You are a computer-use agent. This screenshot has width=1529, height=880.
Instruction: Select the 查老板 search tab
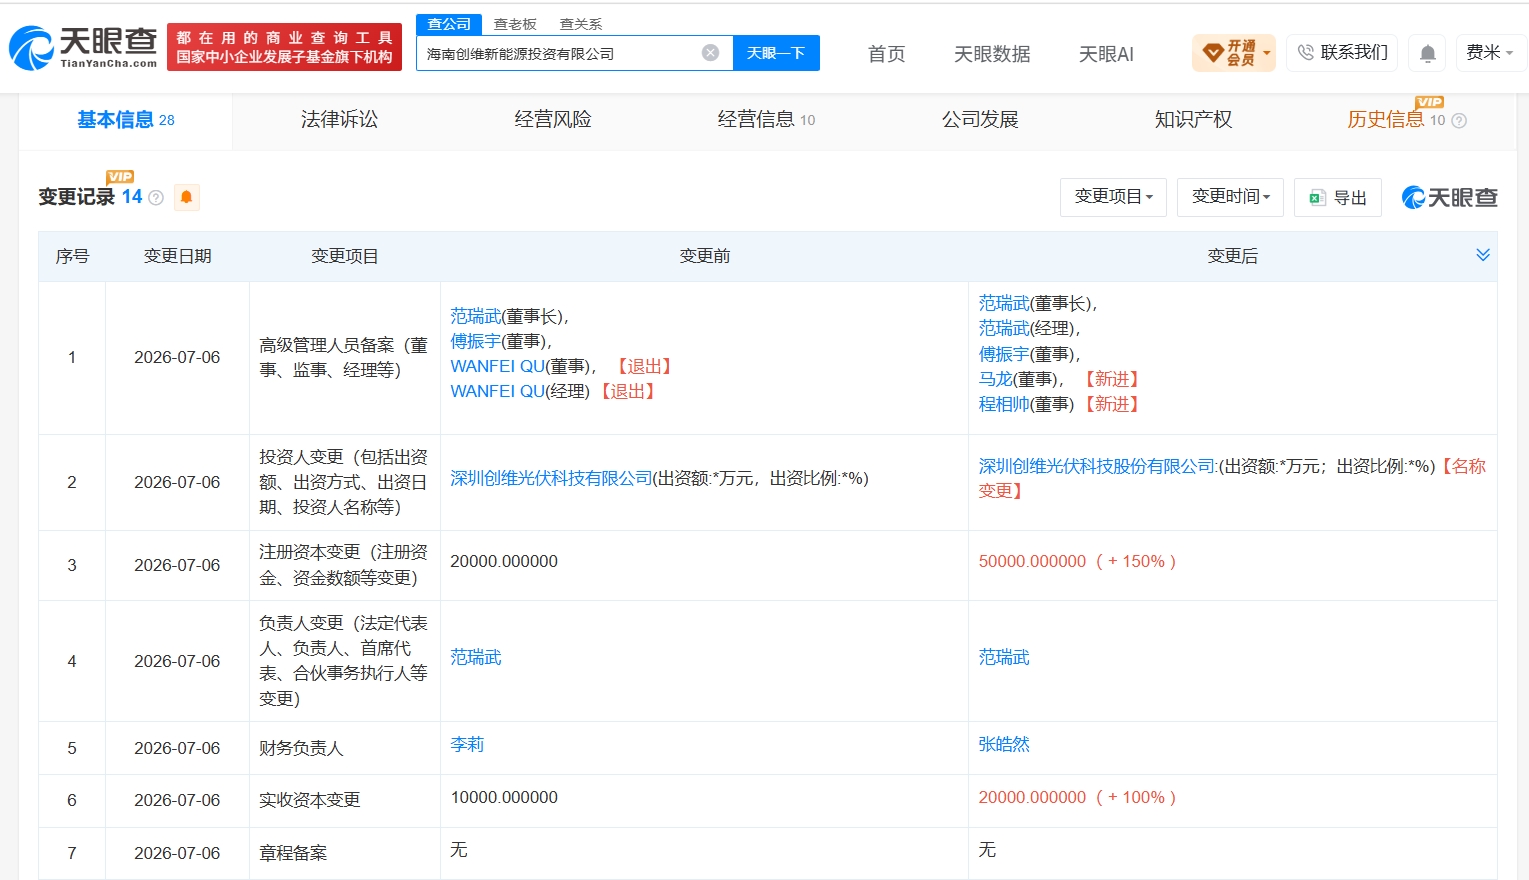coord(515,24)
